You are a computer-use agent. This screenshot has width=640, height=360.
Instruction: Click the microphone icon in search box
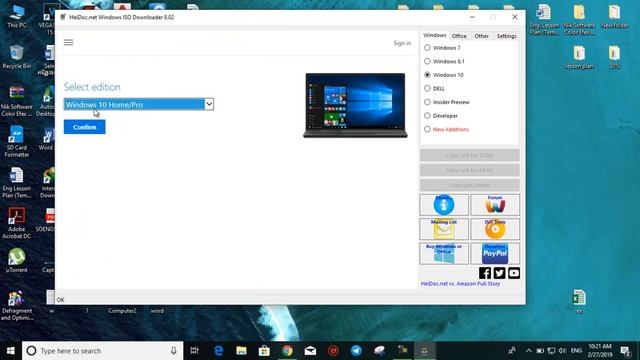pos(173,351)
